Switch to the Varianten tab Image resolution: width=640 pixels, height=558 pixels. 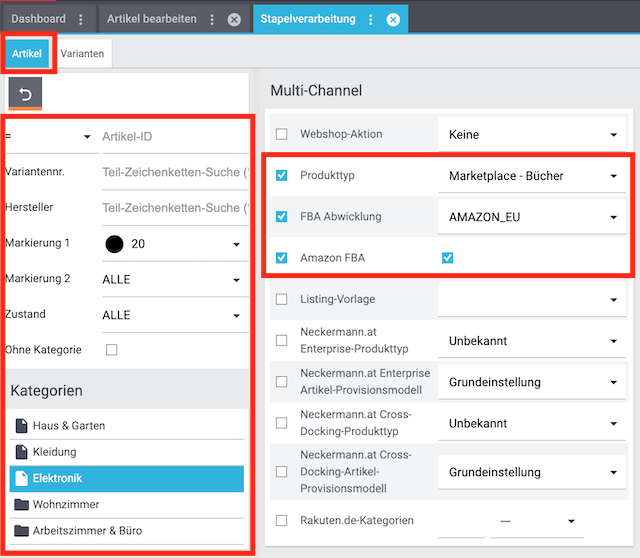point(81,53)
